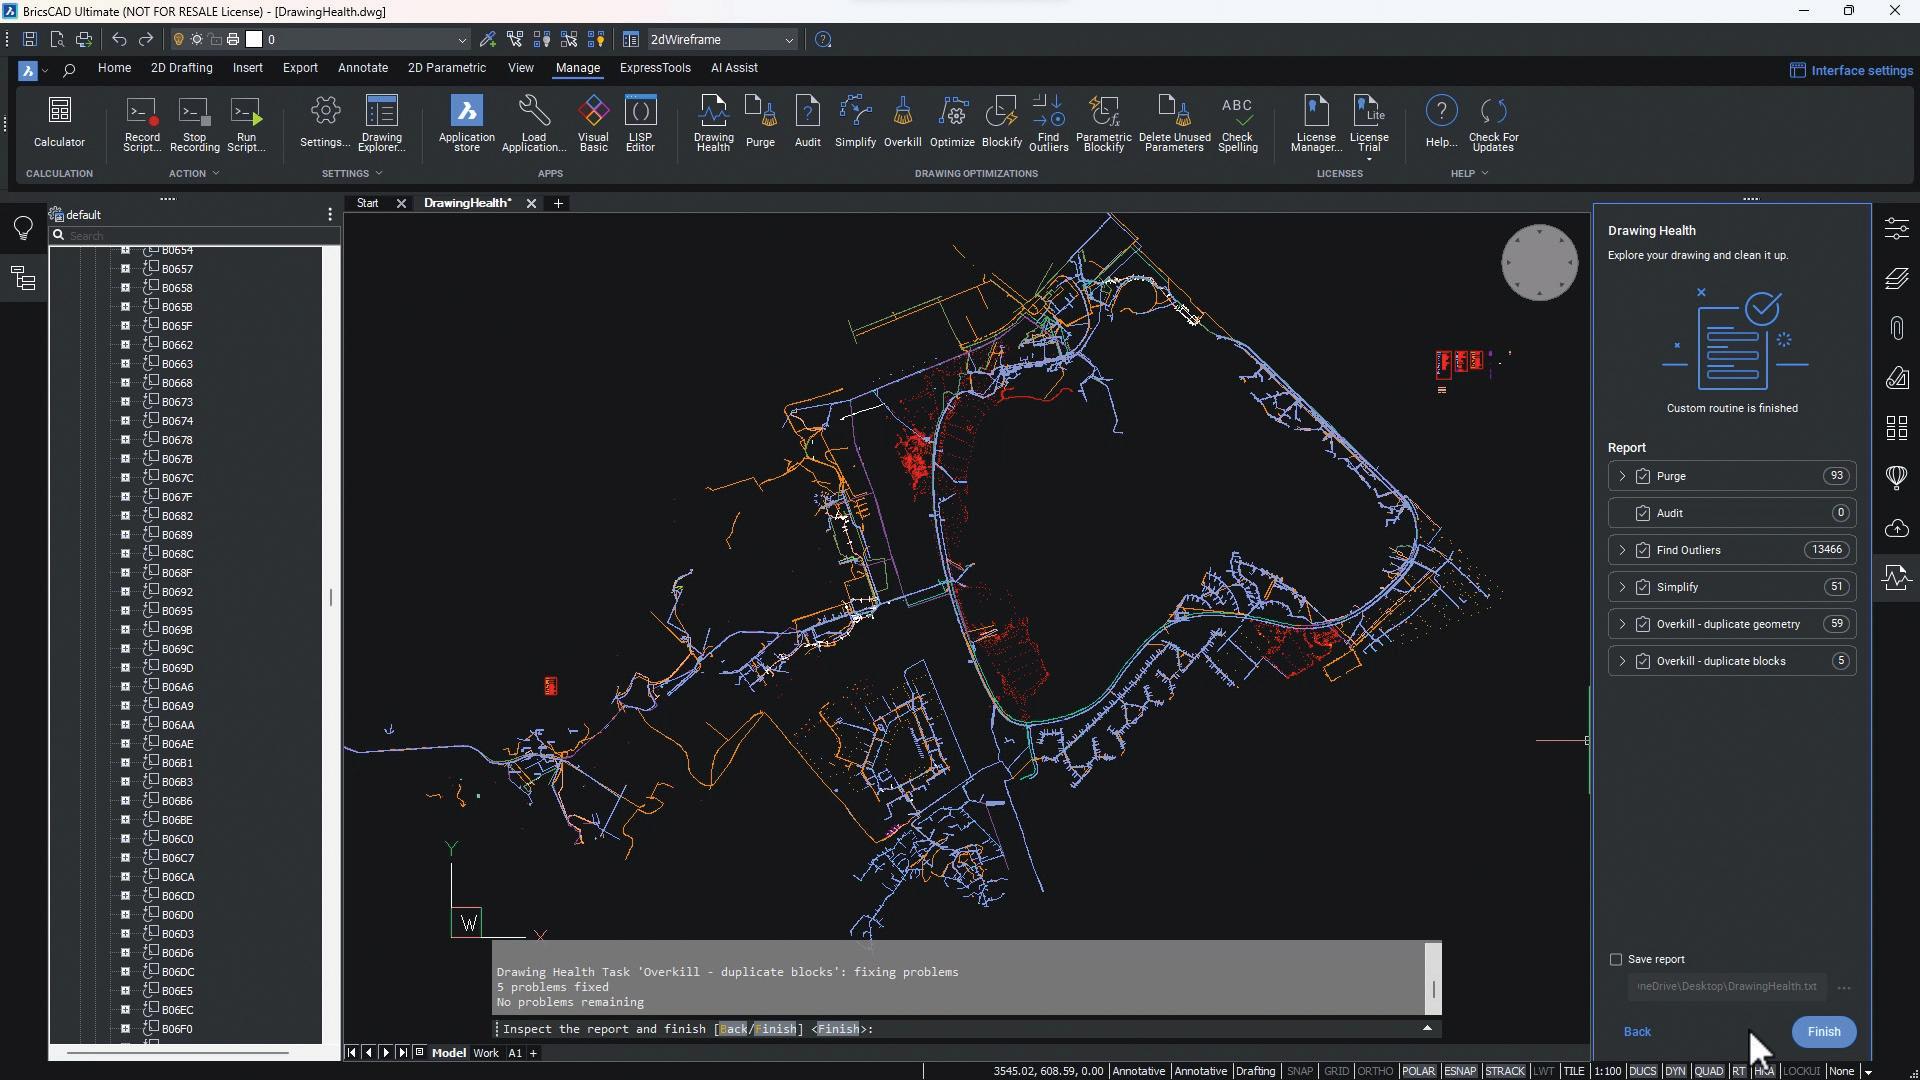This screenshot has width=1920, height=1080.
Task: Open the 2dWireframe visual style dropdown
Action: point(788,40)
